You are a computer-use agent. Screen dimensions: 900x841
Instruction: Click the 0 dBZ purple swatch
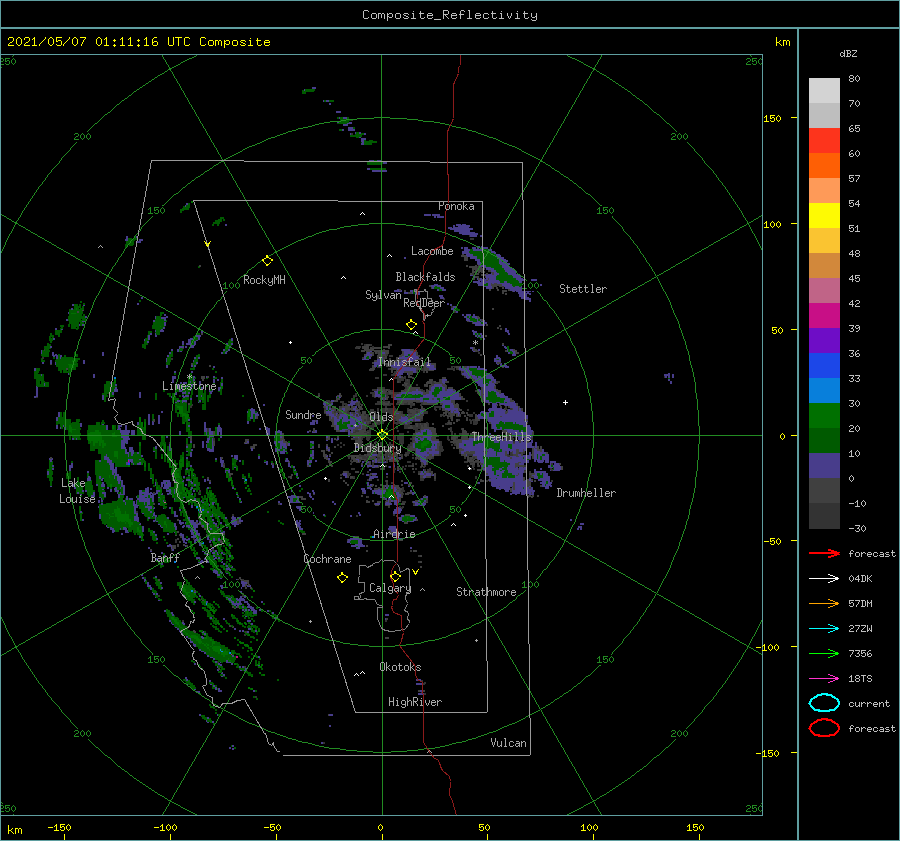(x=824, y=465)
